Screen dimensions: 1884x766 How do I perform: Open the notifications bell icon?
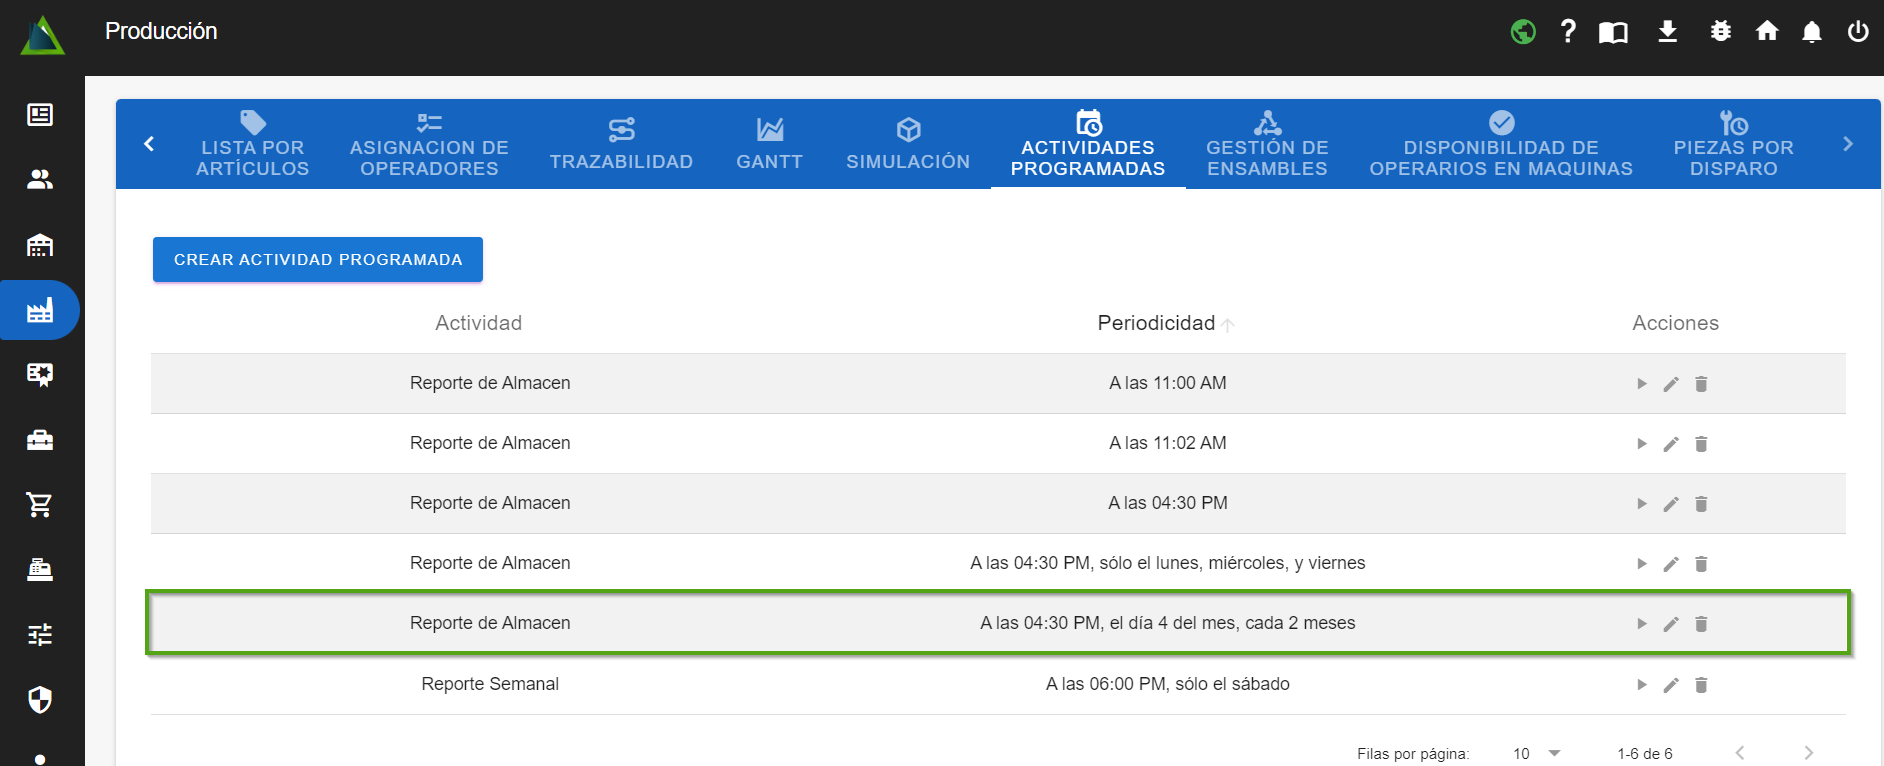[1811, 32]
